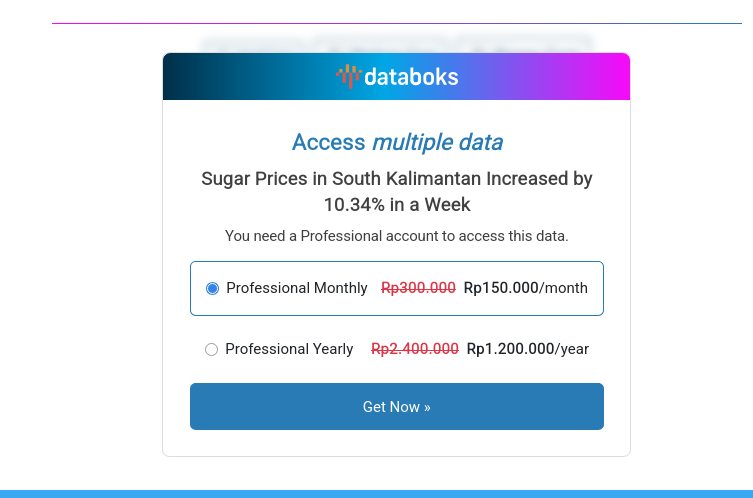Click the crossed-out Rp300.000 price
Screen dimensions: 753x498
click(418, 288)
